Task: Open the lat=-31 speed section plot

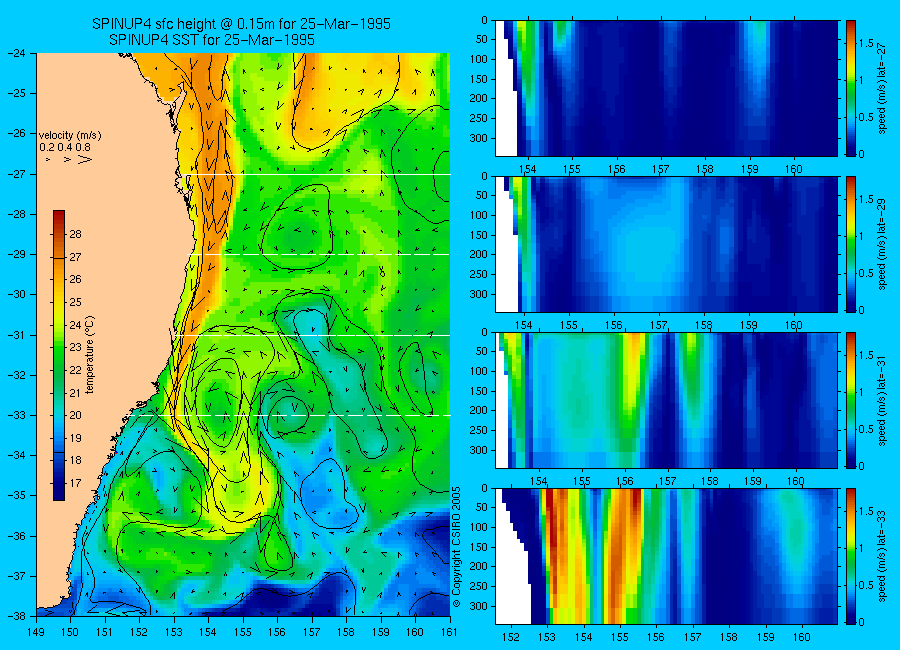Action: [666, 400]
